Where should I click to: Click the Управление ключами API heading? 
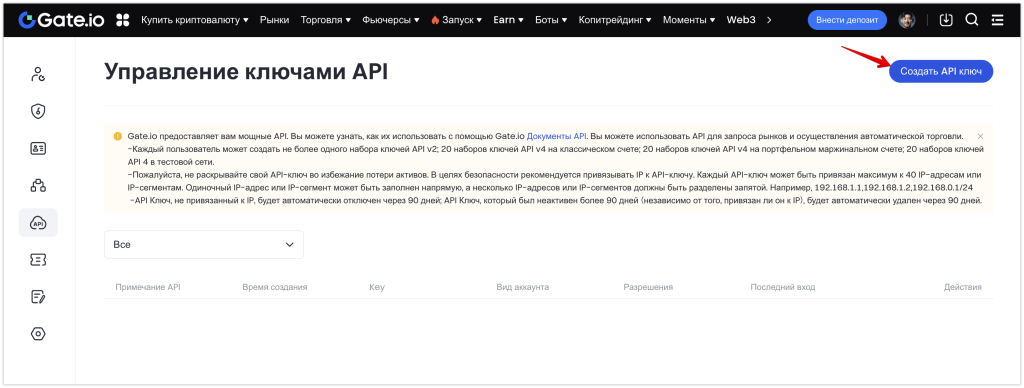[x=246, y=72]
